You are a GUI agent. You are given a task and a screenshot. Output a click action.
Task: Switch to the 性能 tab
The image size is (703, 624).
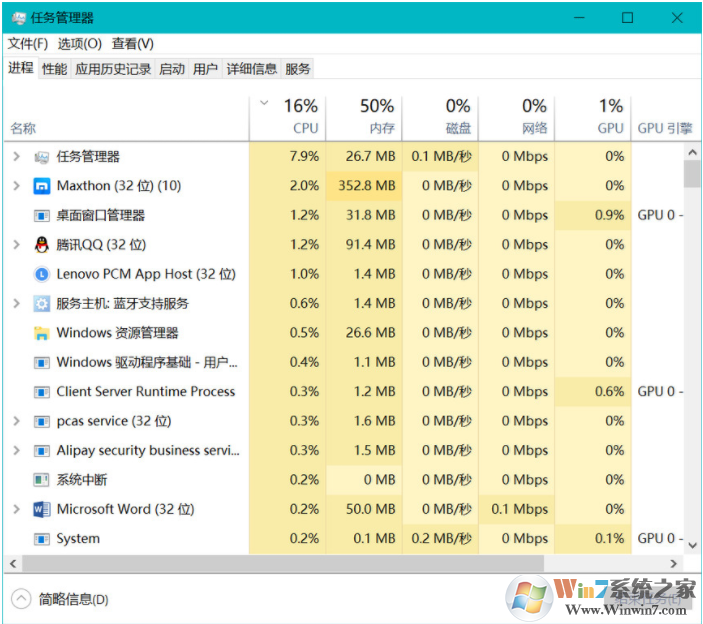[54, 69]
